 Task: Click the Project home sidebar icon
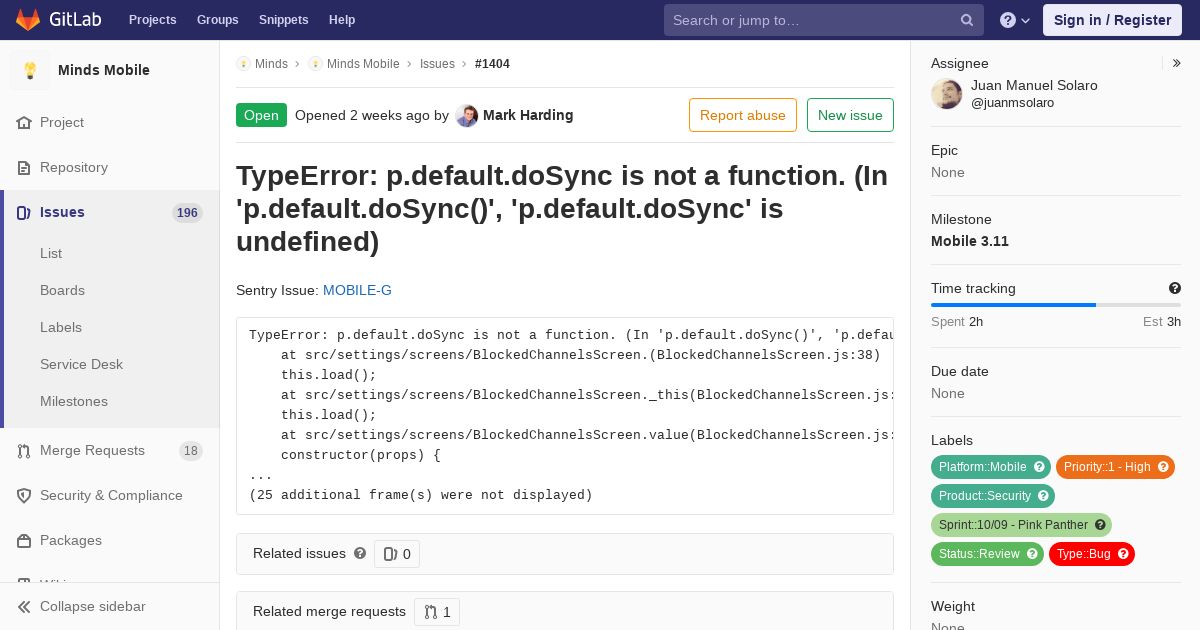24,123
